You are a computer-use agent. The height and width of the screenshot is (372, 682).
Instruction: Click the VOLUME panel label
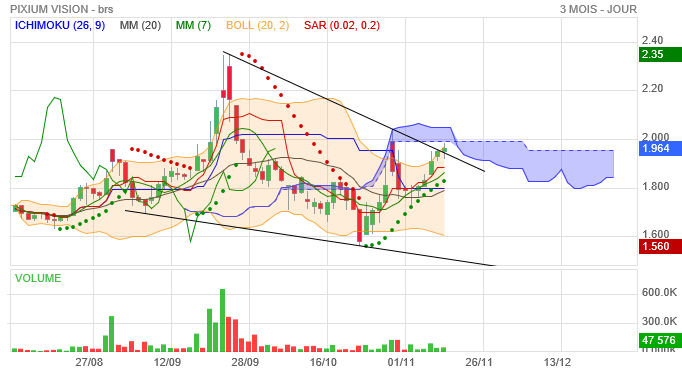[x=38, y=278]
